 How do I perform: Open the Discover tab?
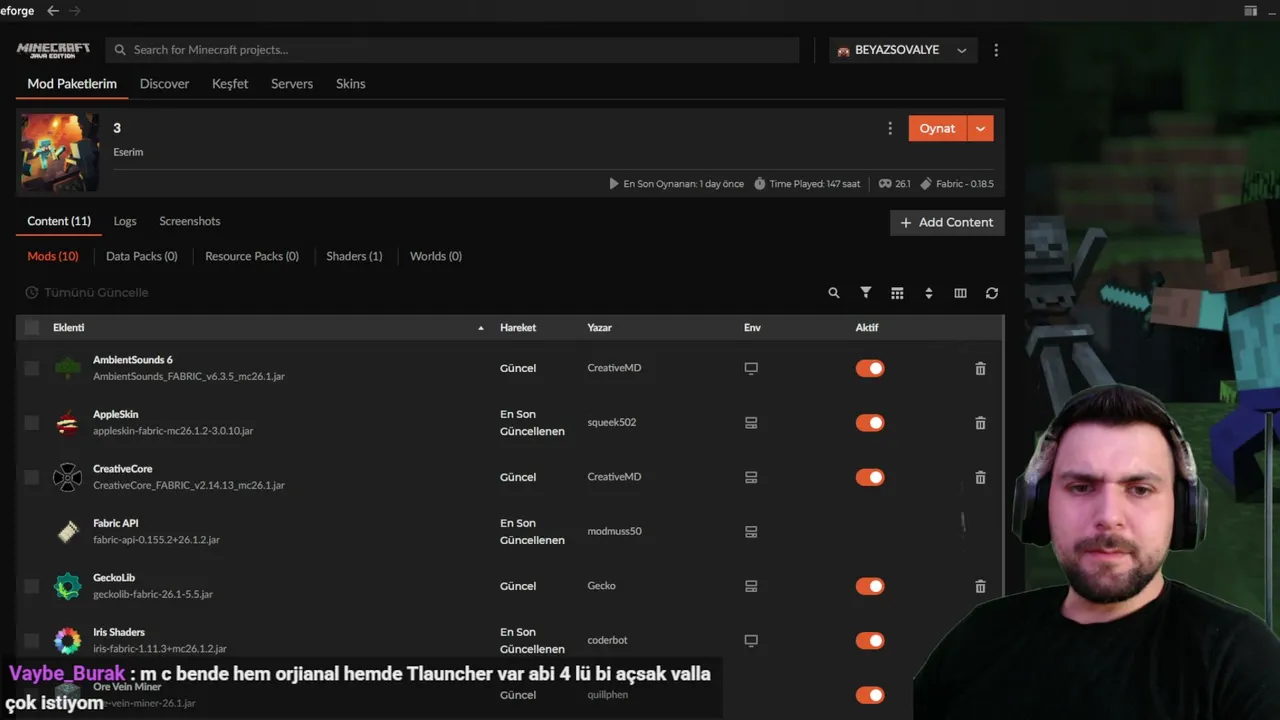(x=164, y=84)
